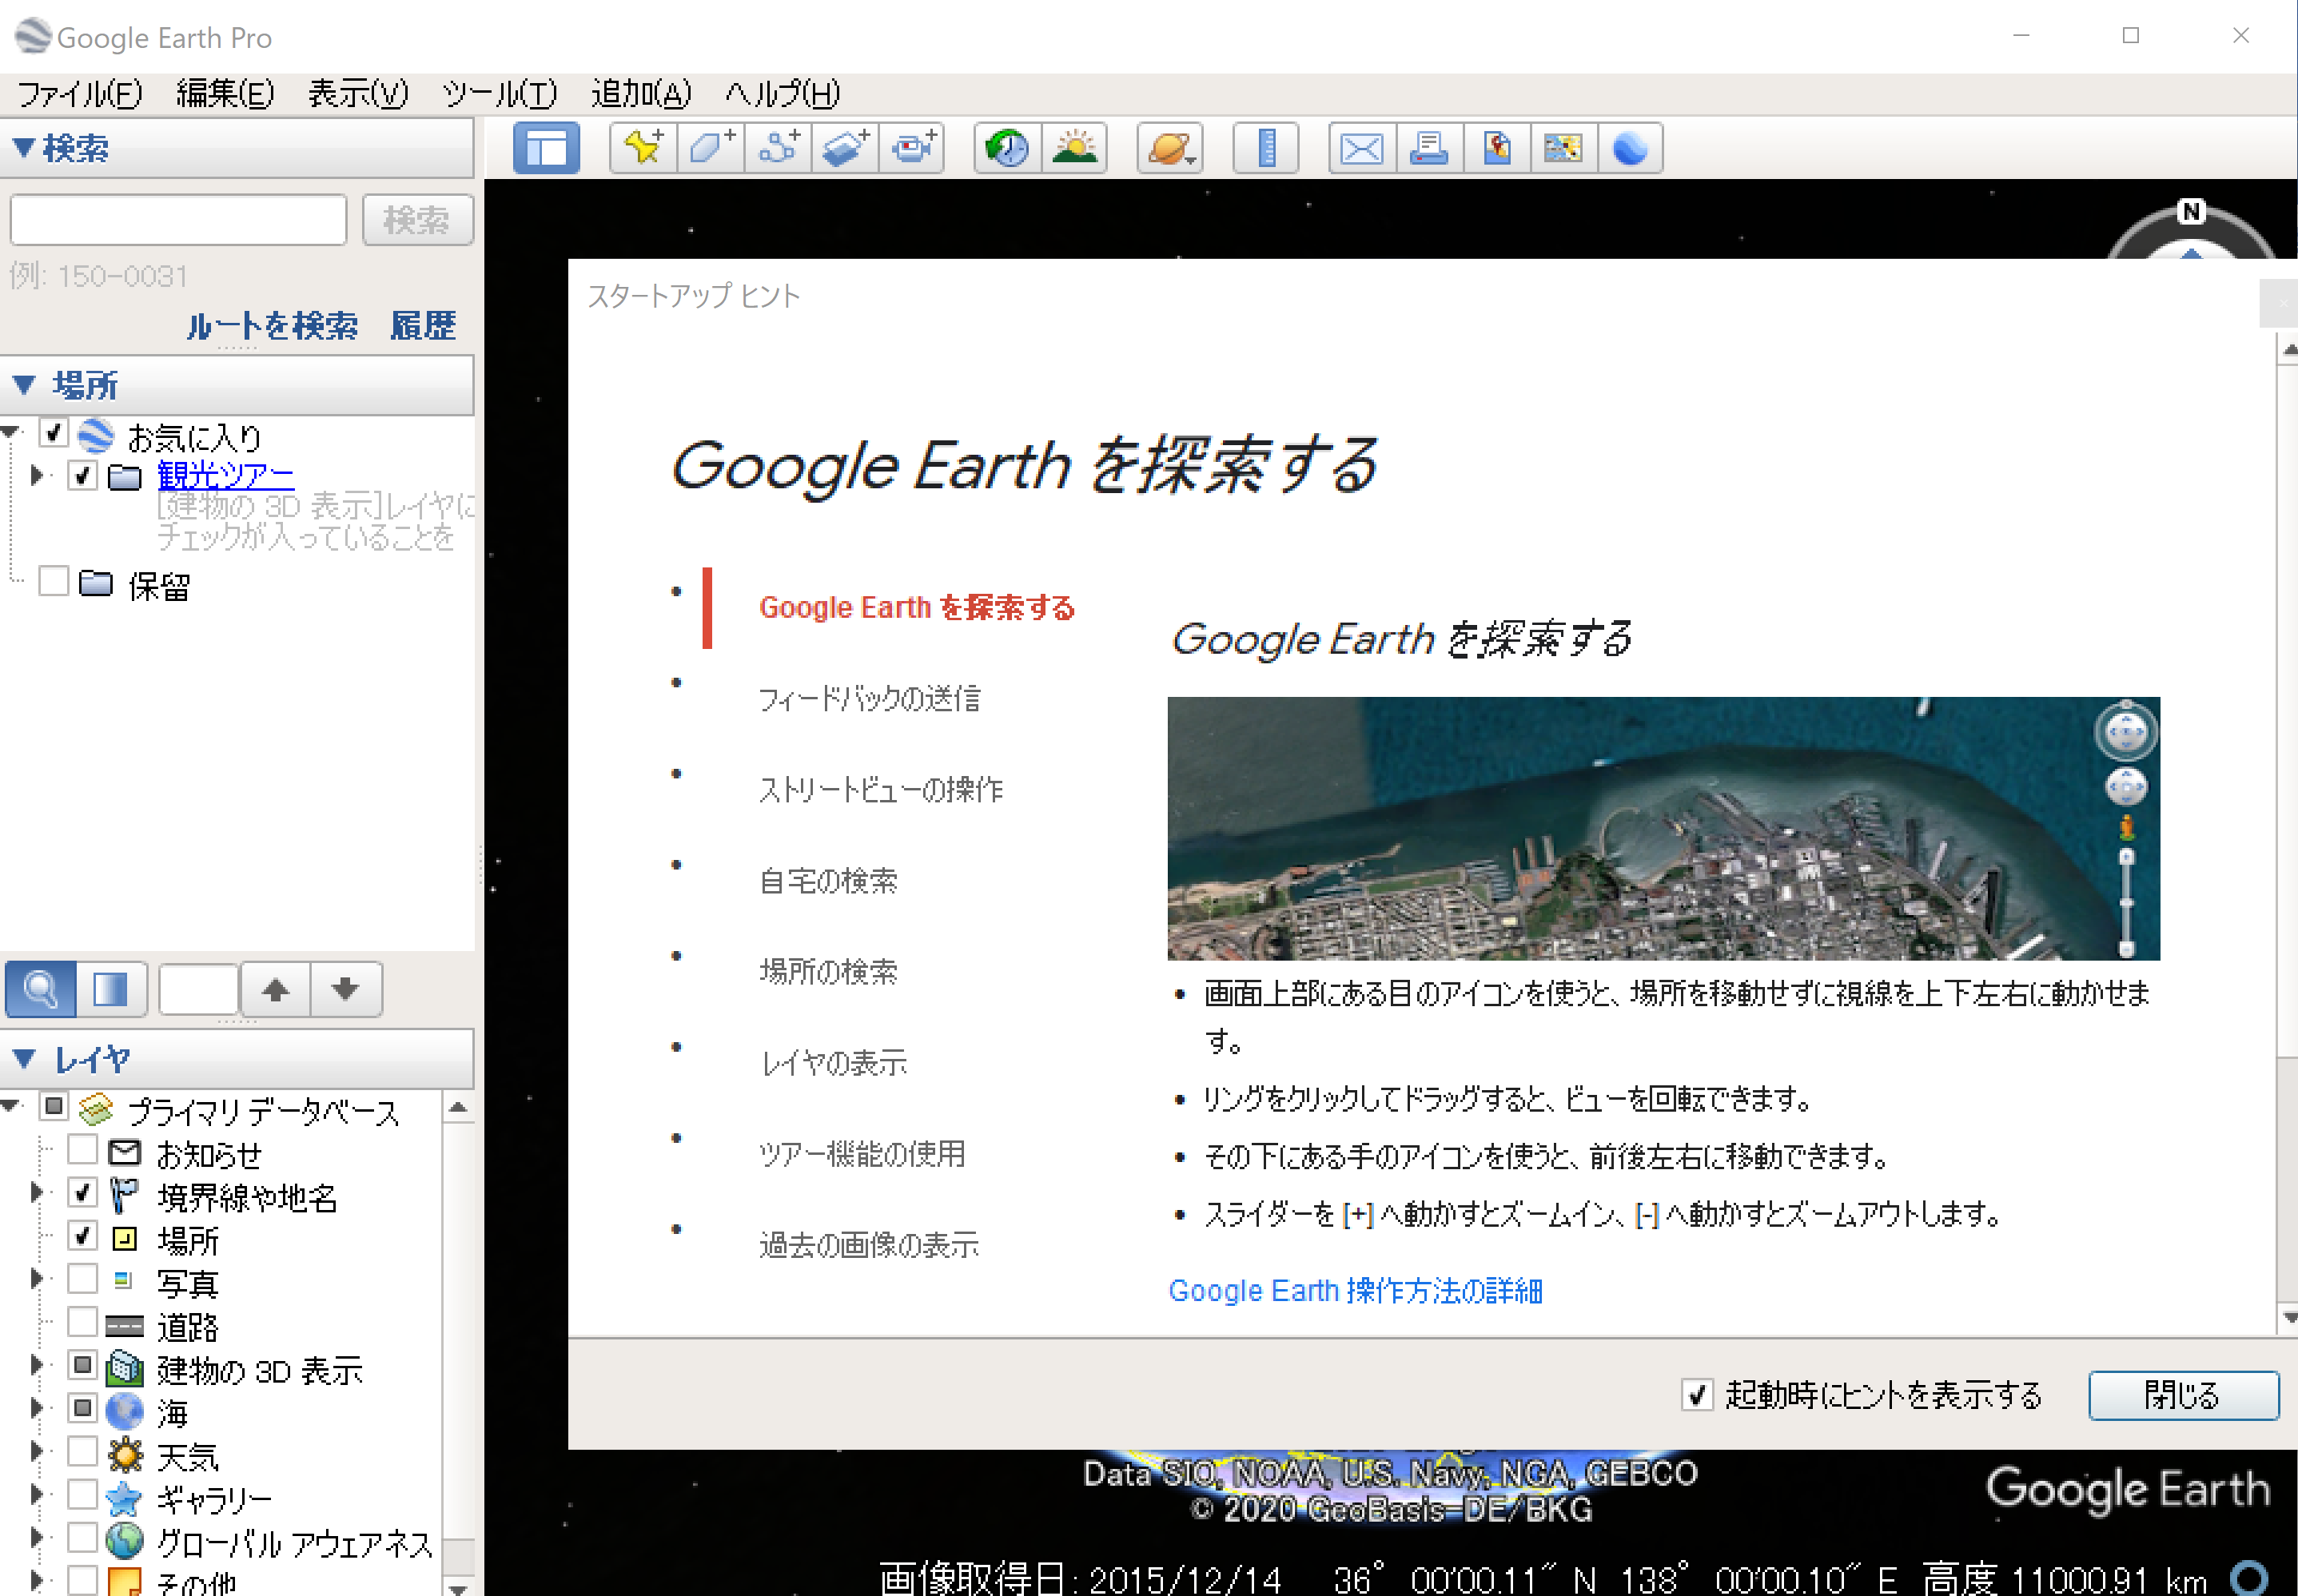Image resolution: width=2298 pixels, height=1596 pixels.
Task: Collapse the レイヤ panel
Action: (24, 1058)
